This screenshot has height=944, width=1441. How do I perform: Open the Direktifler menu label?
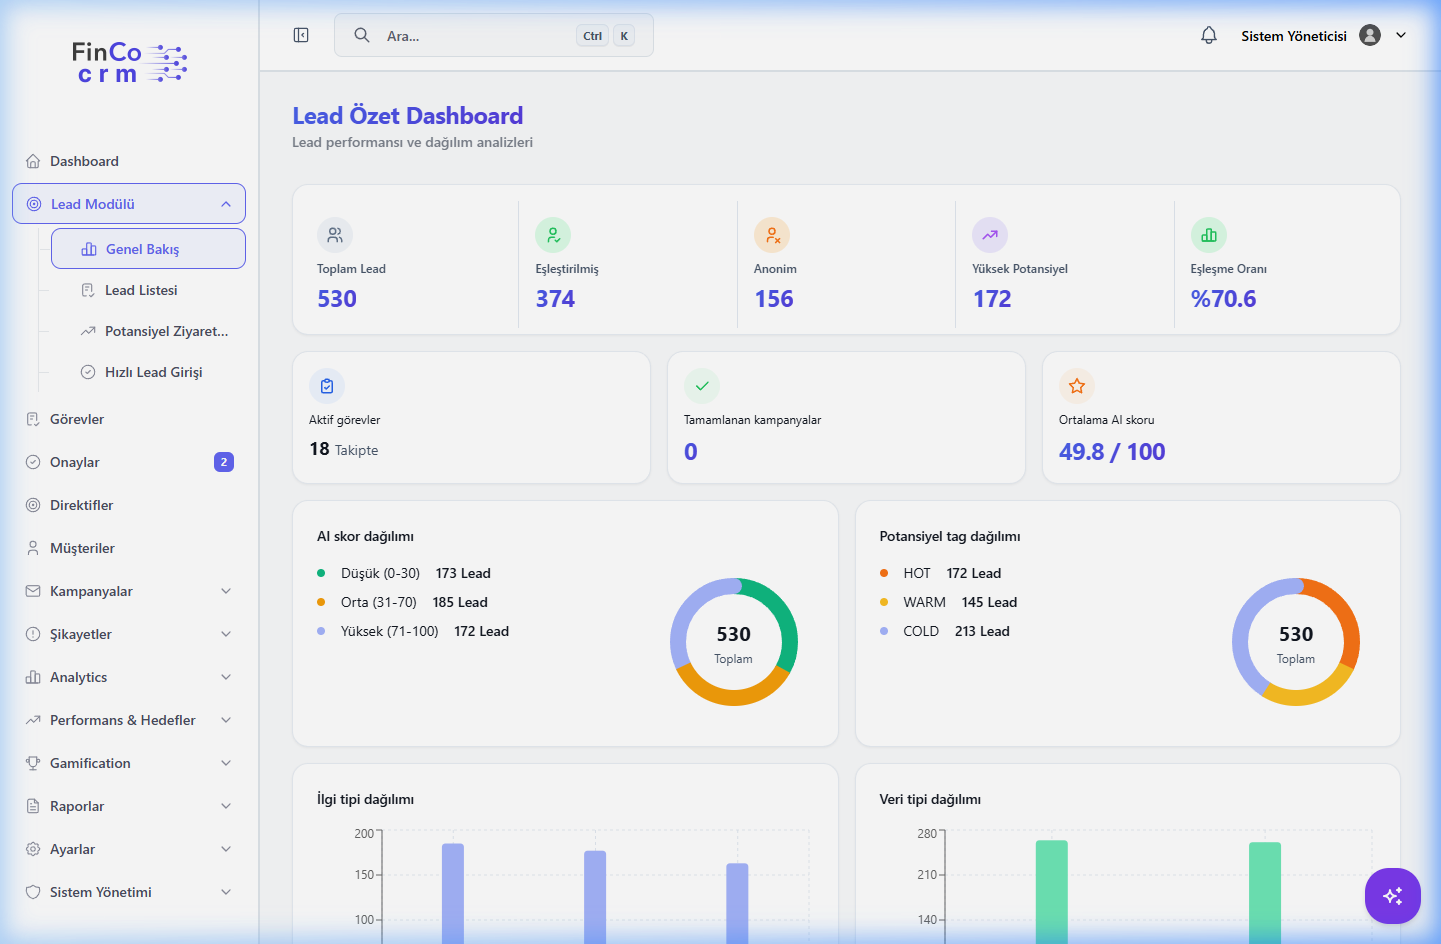(81, 505)
